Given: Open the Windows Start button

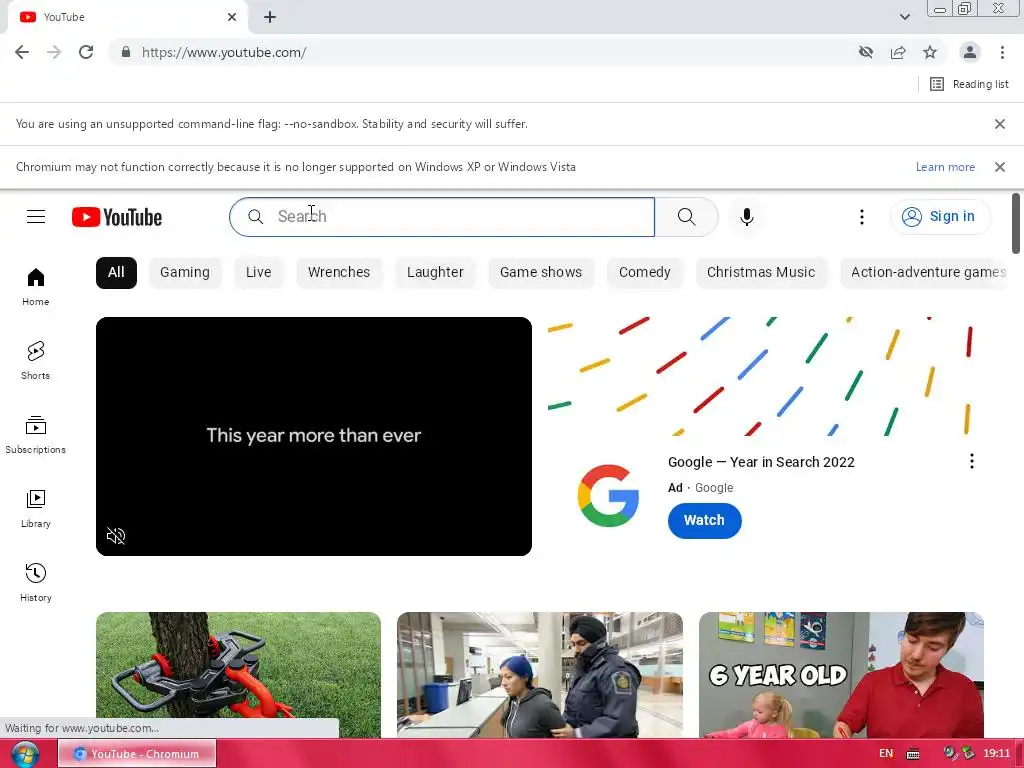Looking at the screenshot, I should (x=25, y=754).
